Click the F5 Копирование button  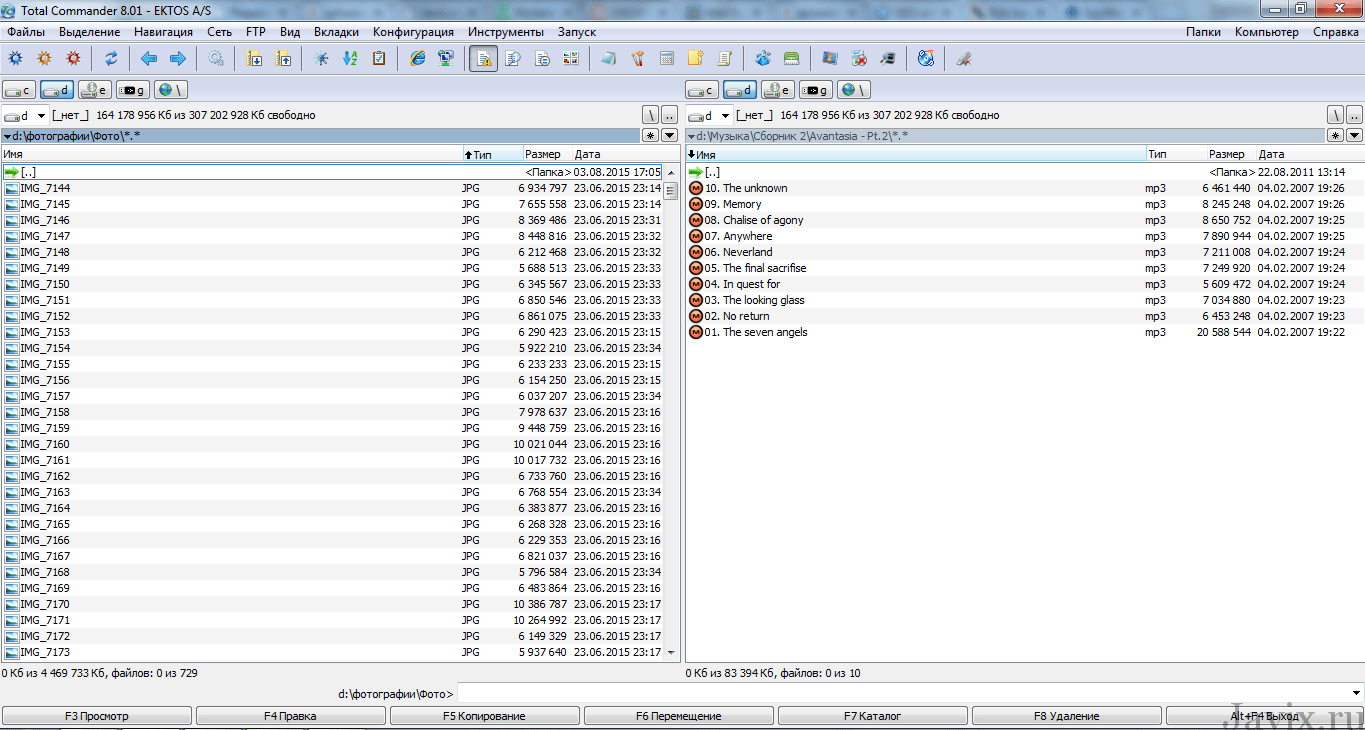click(485, 716)
